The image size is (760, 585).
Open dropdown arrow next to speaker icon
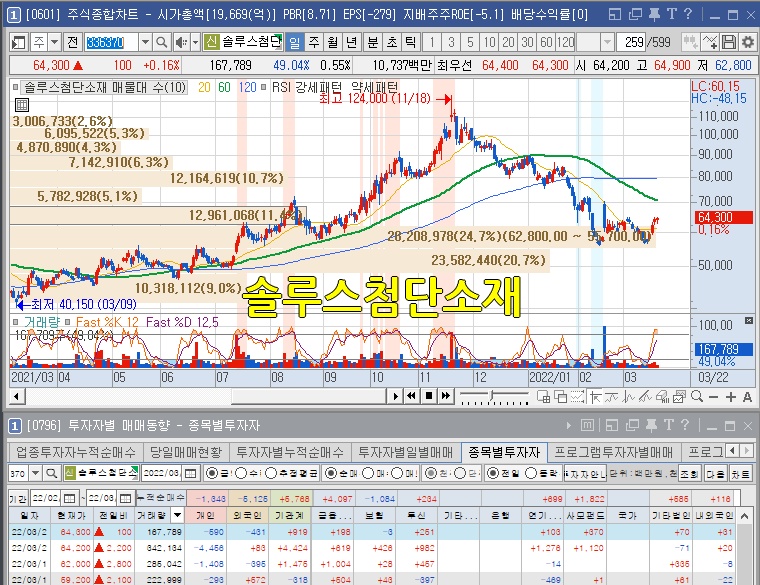[195, 43]
